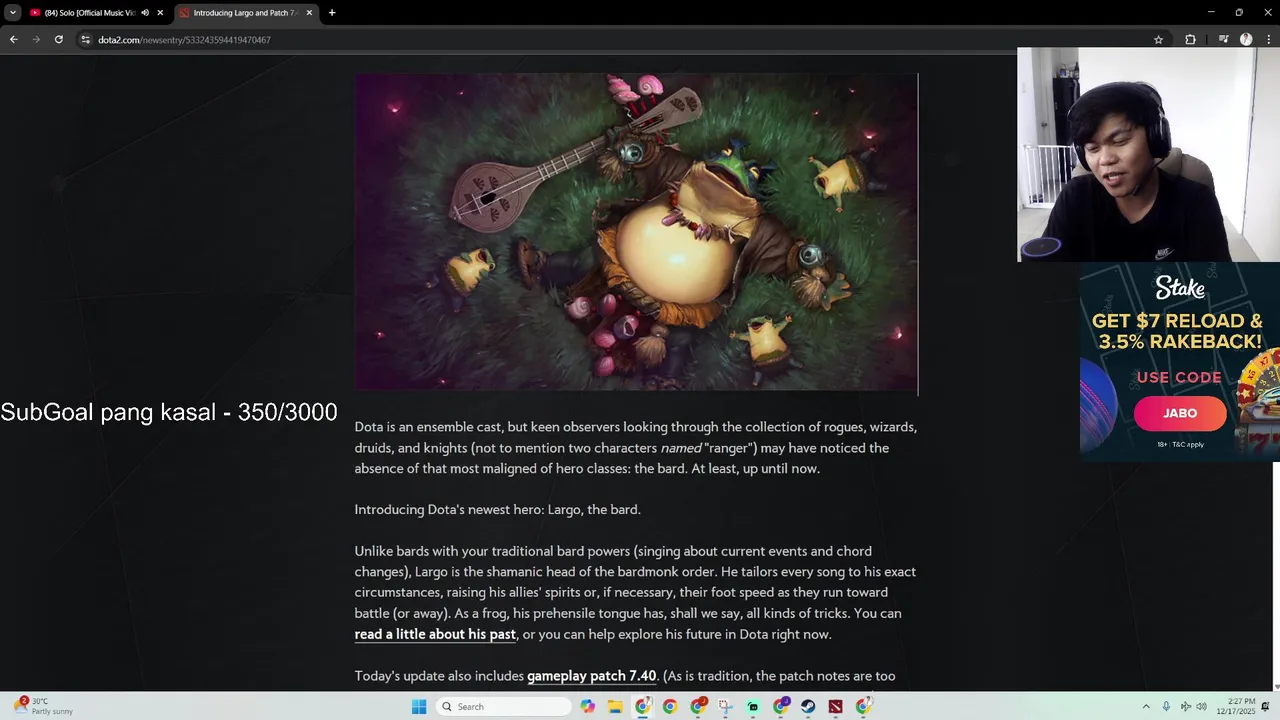
Task: Open Snipping Tool from the taskbar
Action: point(725,707)
